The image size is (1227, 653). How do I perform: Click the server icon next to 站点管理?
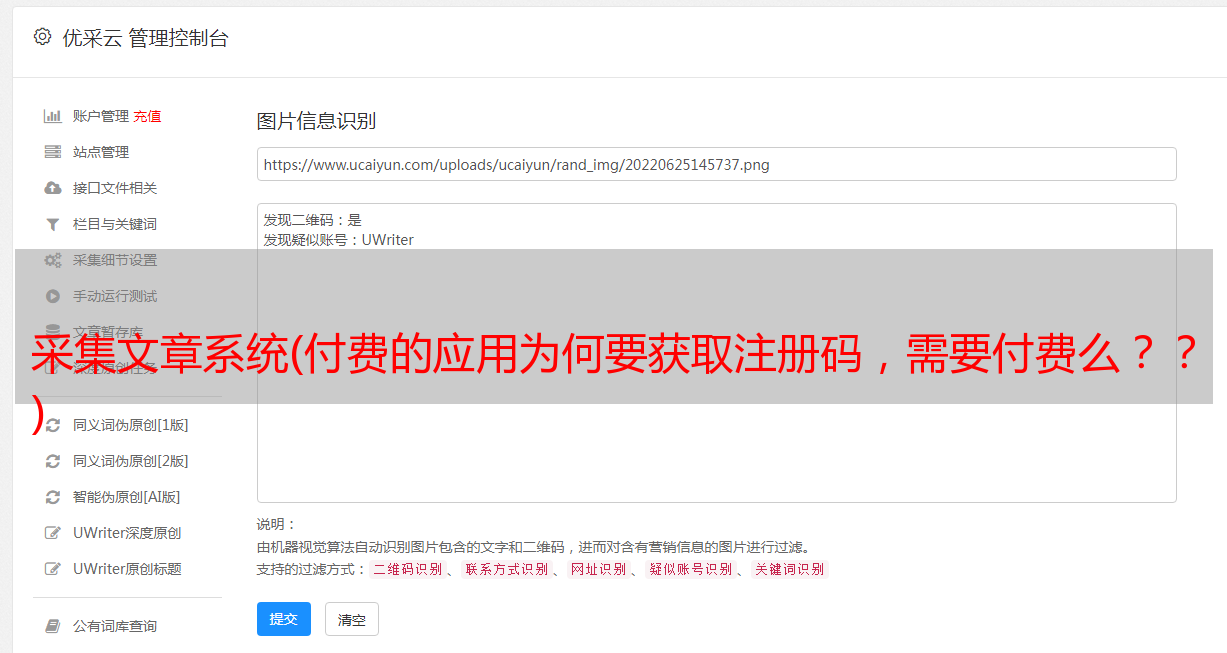click(x=53, y=152)
